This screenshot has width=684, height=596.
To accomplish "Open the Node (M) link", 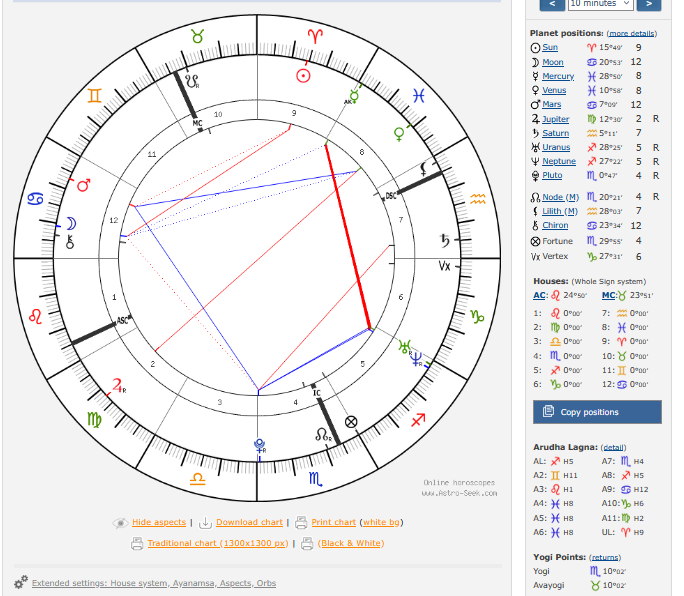I will (x=561, y=197).
